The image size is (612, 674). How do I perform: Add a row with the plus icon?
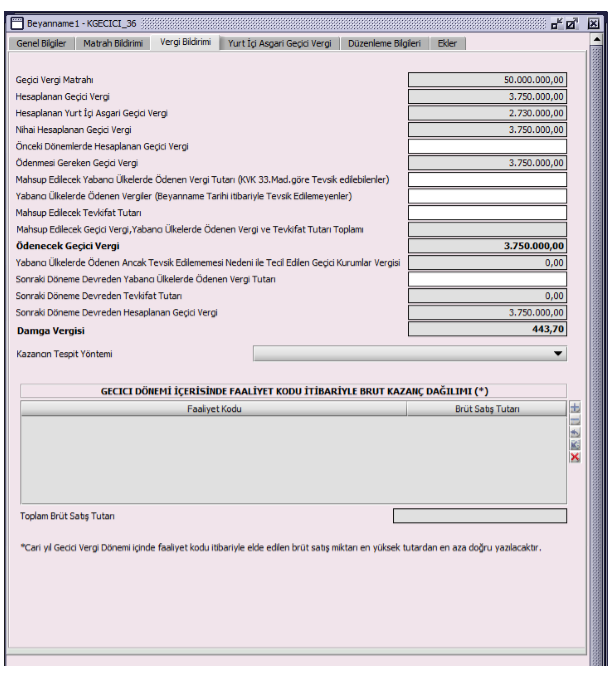pyautogui.click(x=575, y=407)
